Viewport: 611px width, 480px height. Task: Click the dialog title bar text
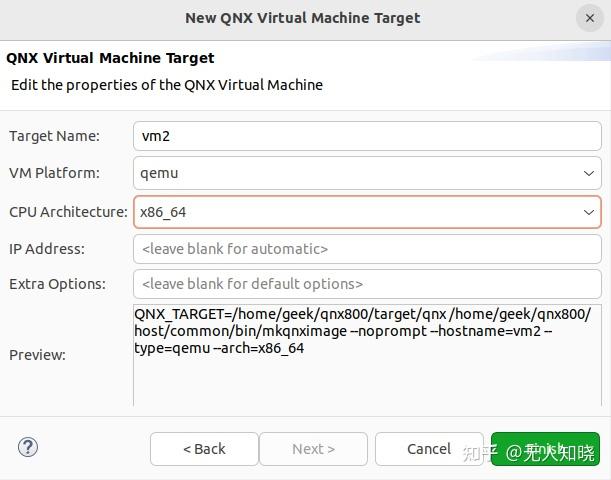tap(302, 18)
